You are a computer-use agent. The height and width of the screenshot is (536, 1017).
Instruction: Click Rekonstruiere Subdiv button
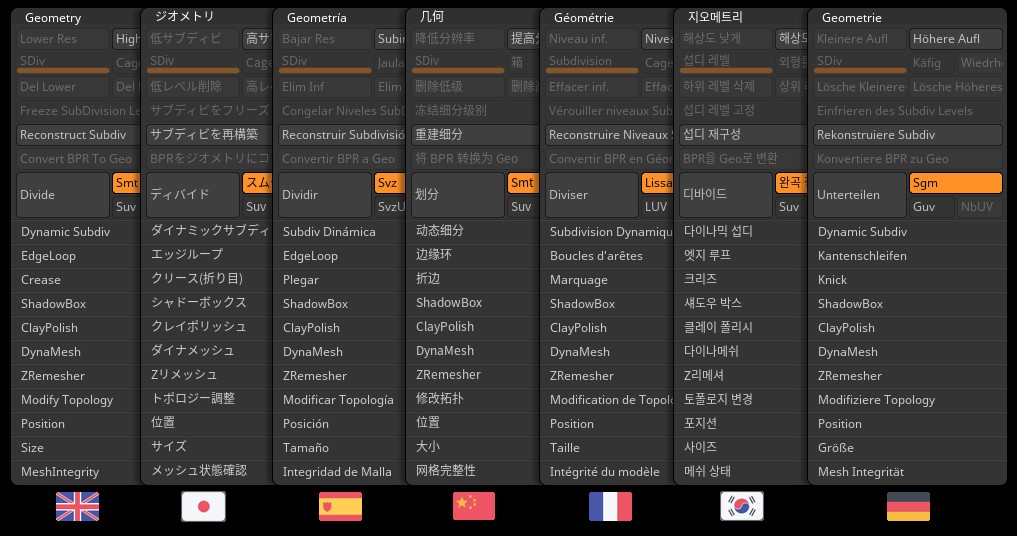908,135
